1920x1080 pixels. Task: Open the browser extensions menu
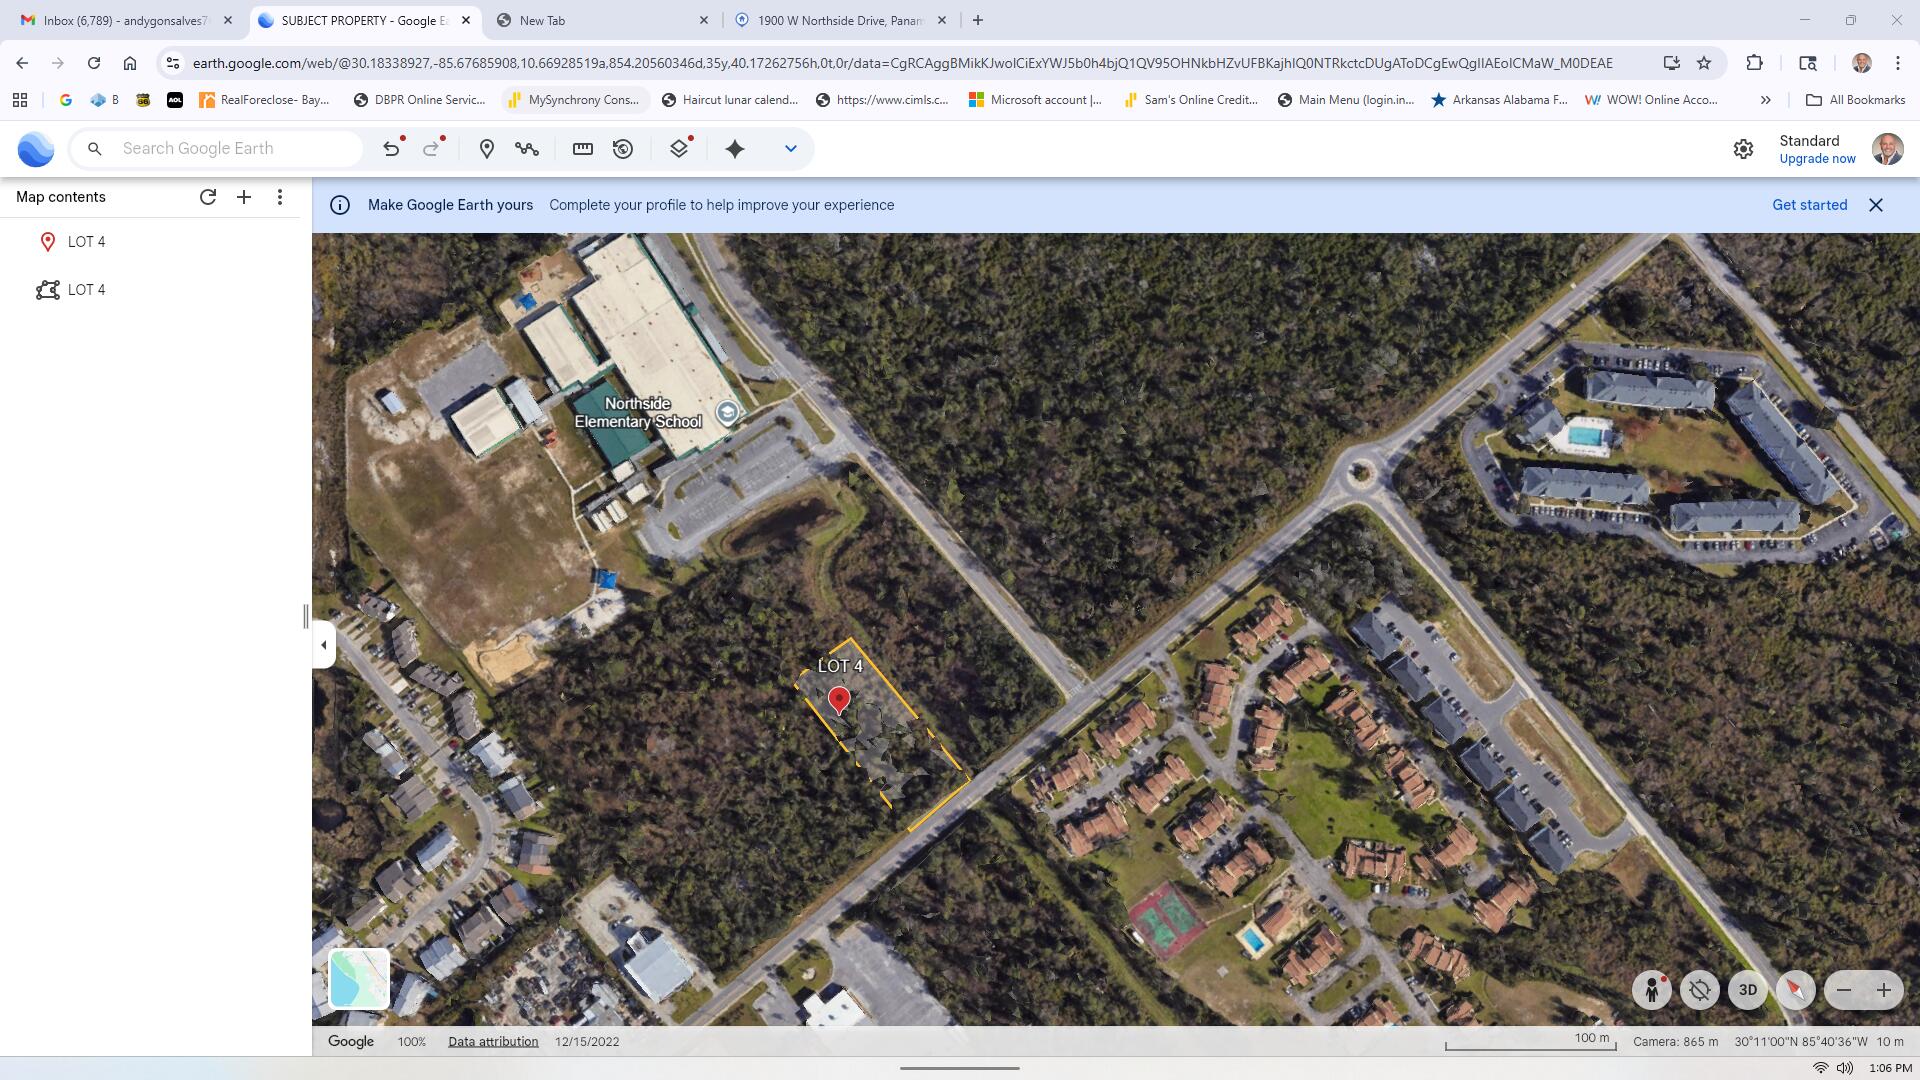pos(1754,63)
